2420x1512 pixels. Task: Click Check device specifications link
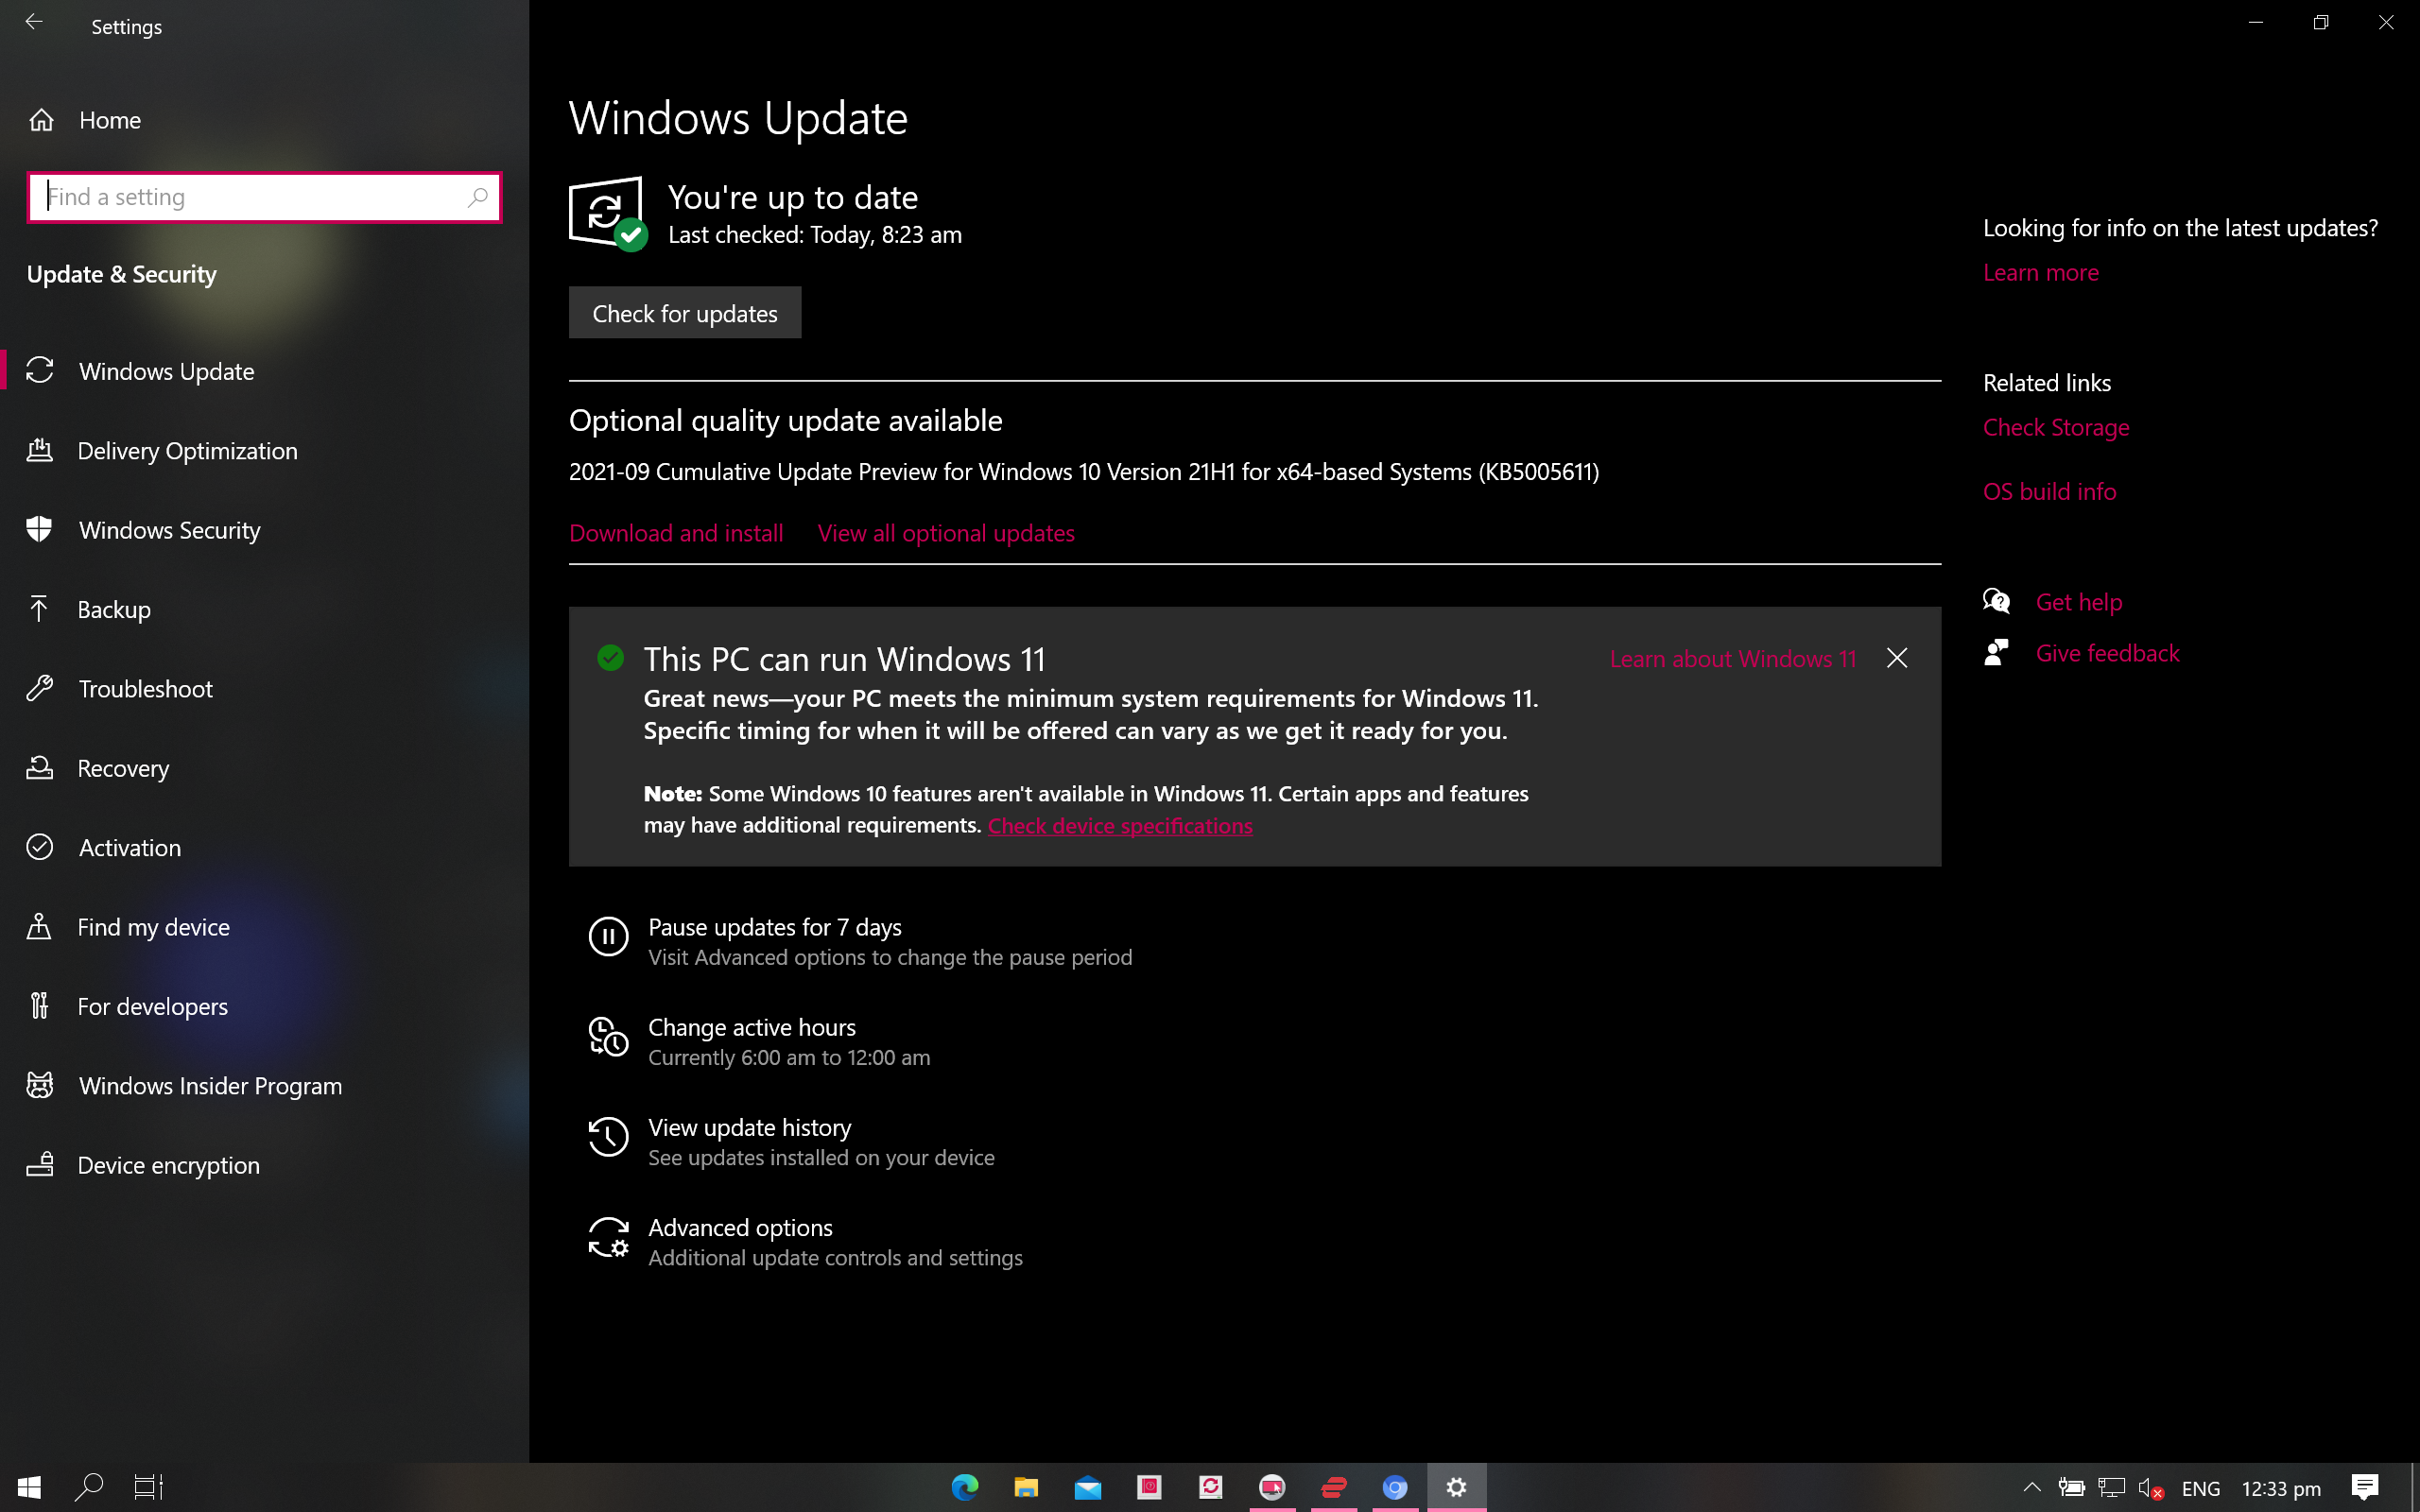(x=1119, y=825)
